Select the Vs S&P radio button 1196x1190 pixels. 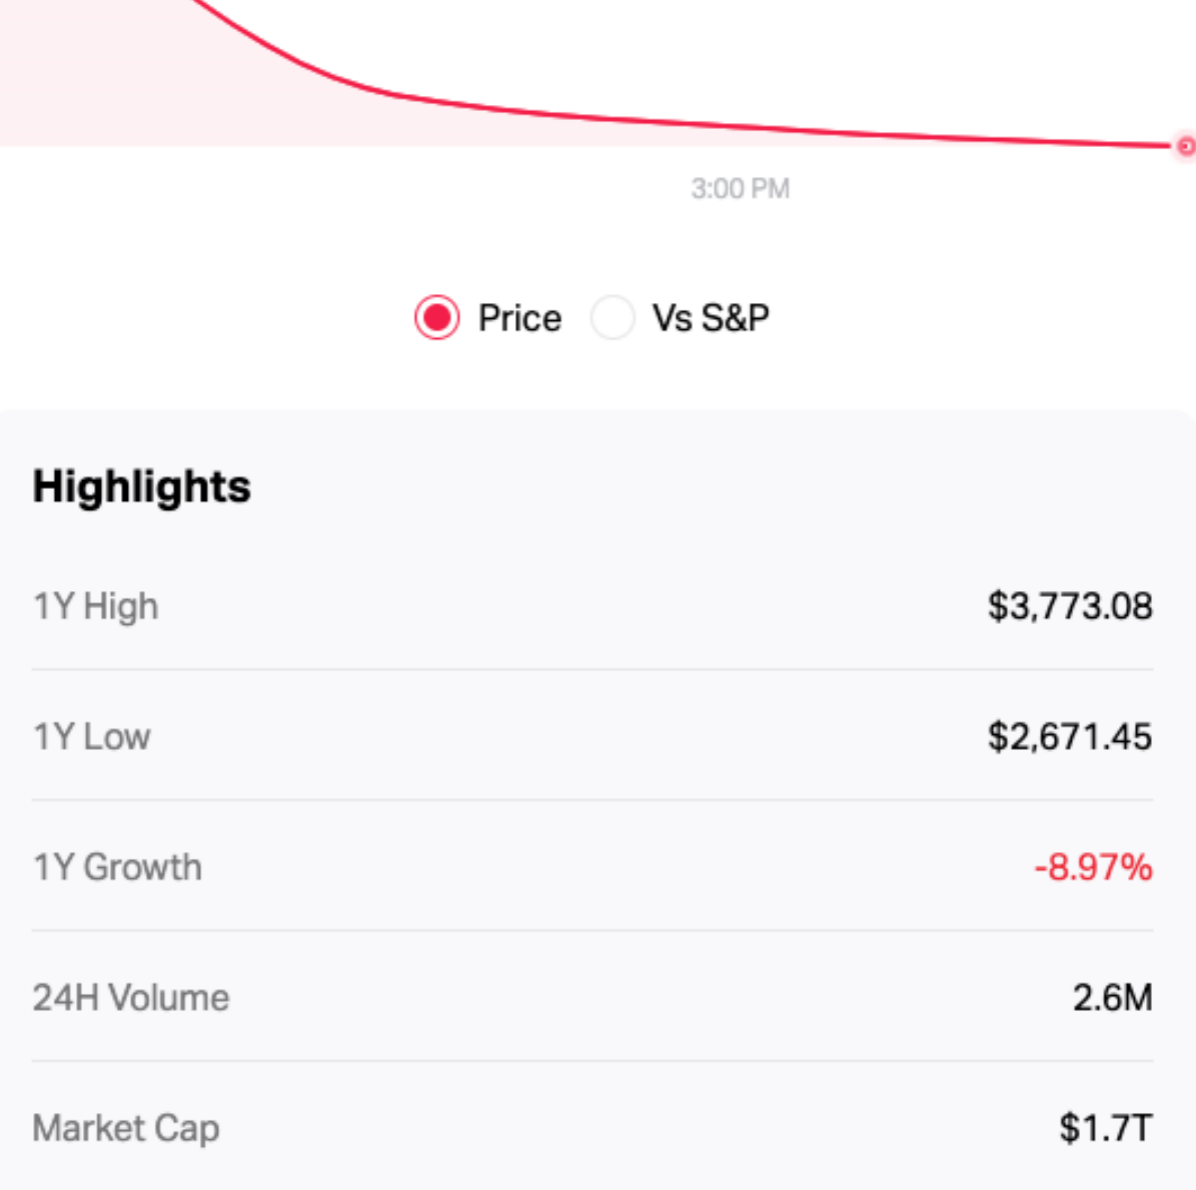pos(612,318)
